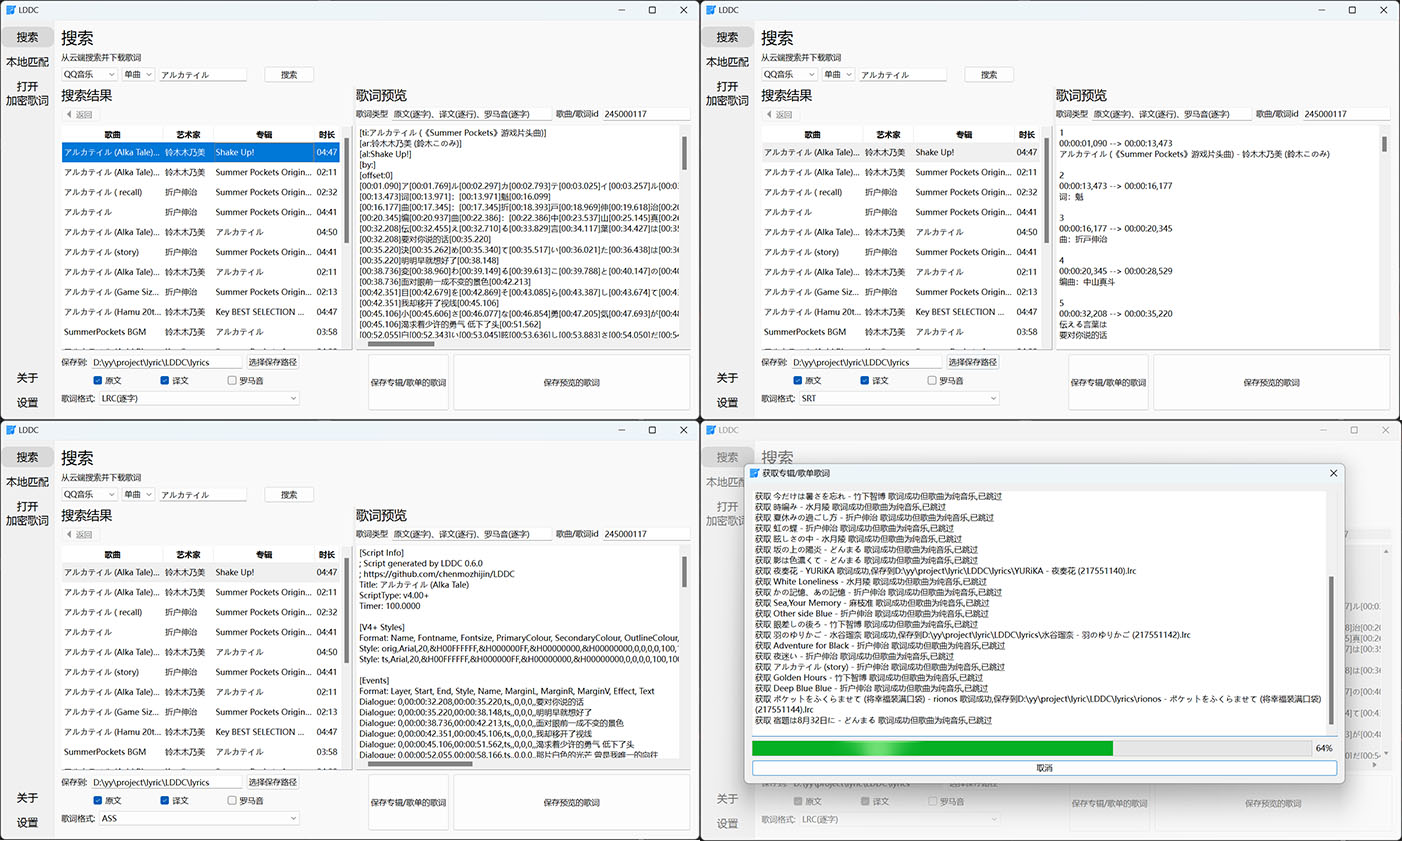Click 艺术家 column header in SRT window
Screen dimensions: 1402x841
[888, 134]
